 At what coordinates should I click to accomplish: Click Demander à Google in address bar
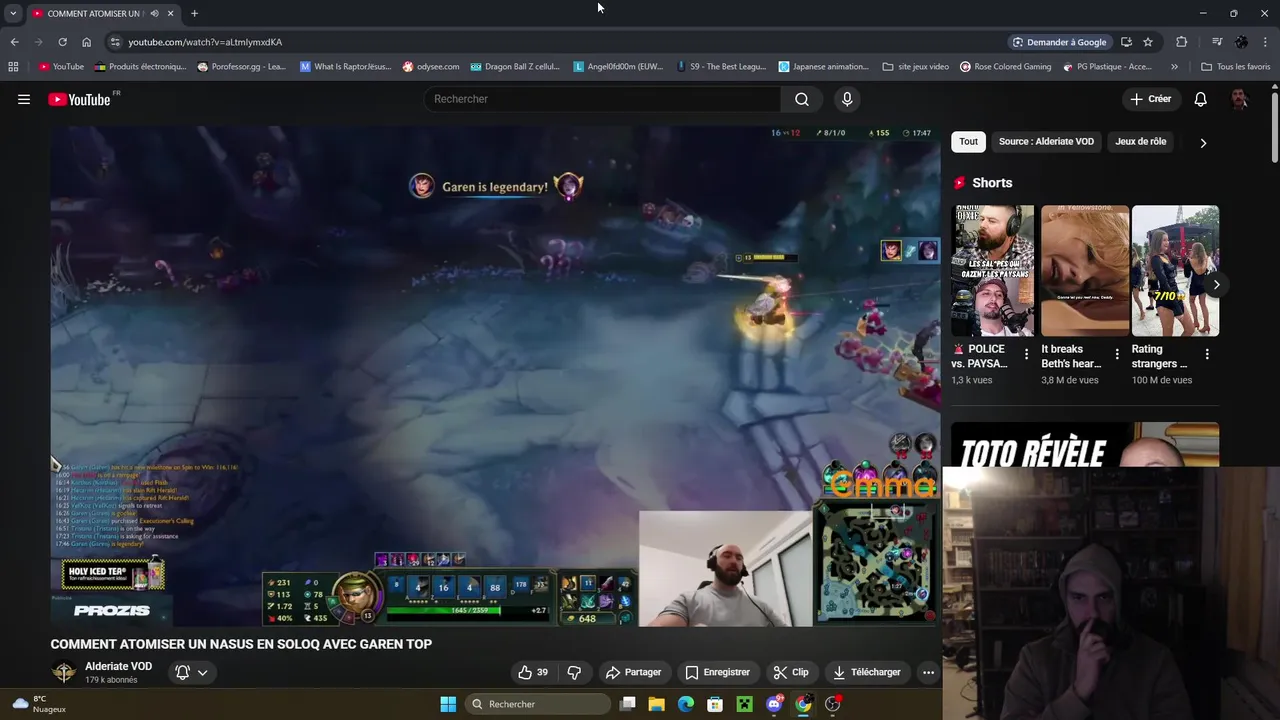(x=1059, y=42)
